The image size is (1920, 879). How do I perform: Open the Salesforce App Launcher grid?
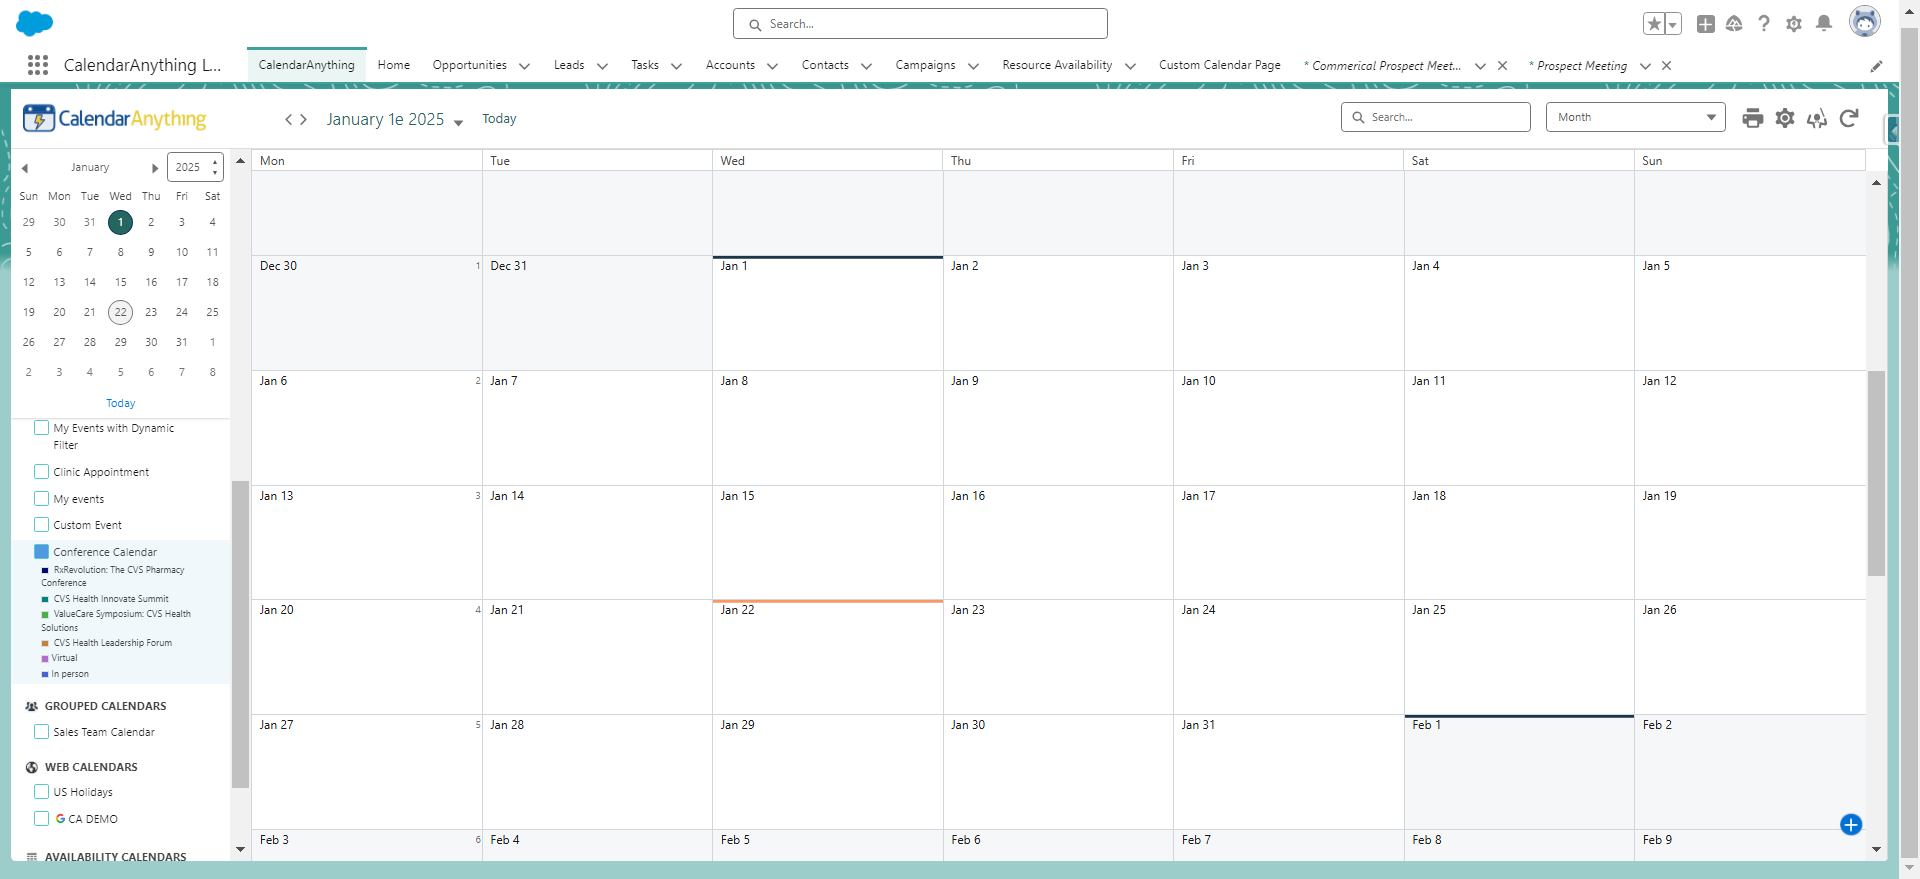click(x=38, y=65)
